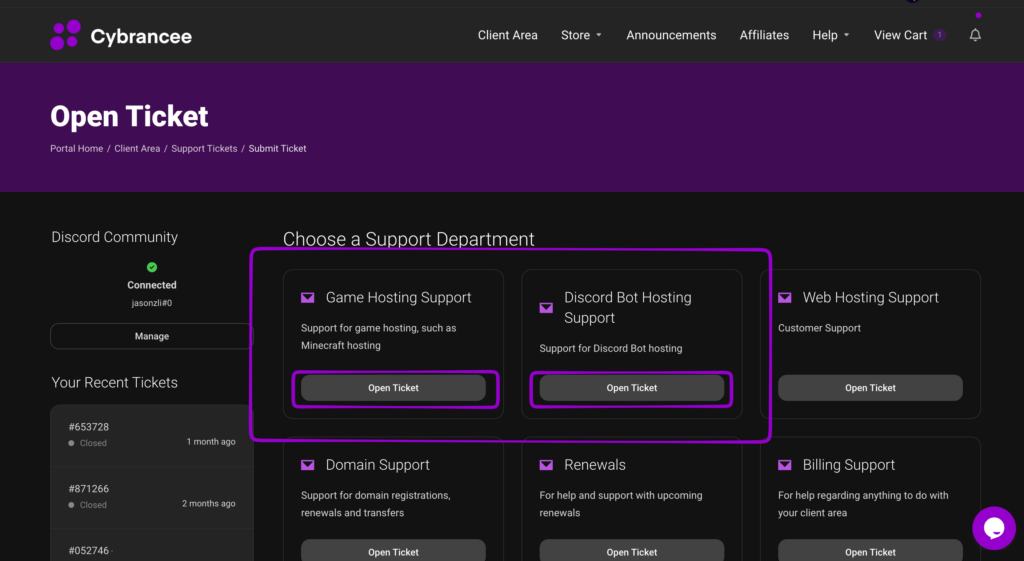Click the cart item count badge
1024x561 pixels.
tap(939, 35)
